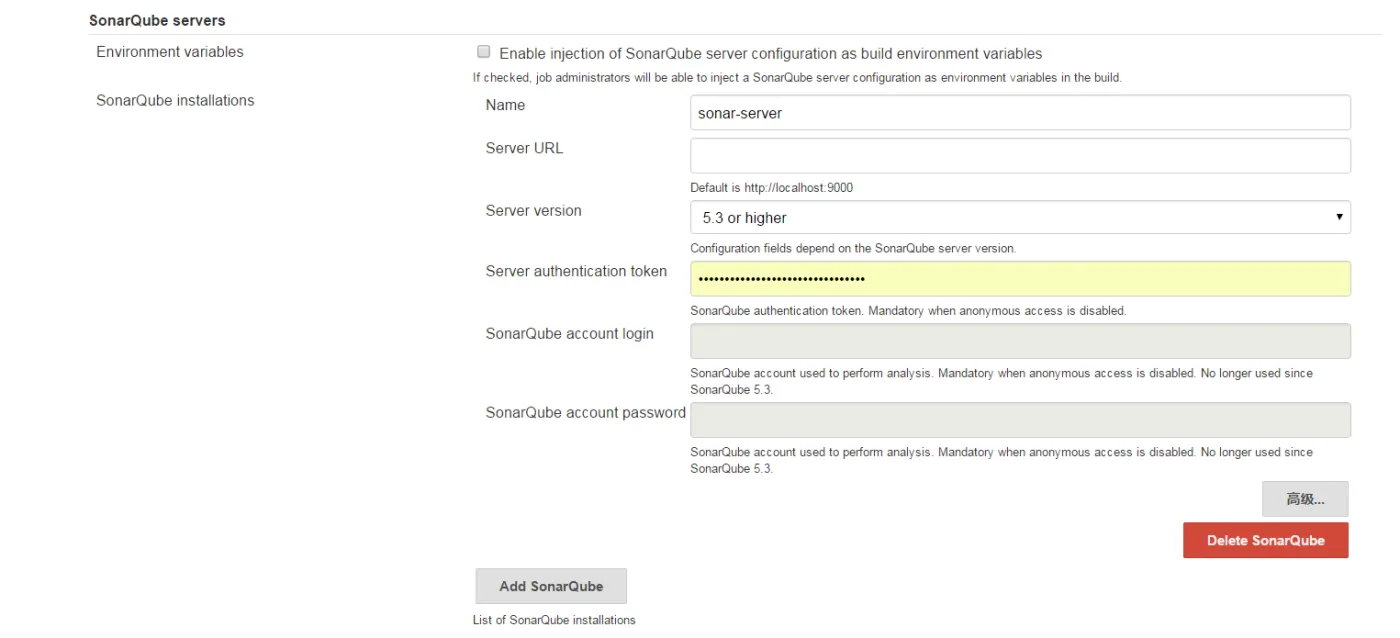Viewport: 1400px width, 638px height.
Task: Click the Server authentication token field
Action: pyautogui.click(x=1020, y=279)
